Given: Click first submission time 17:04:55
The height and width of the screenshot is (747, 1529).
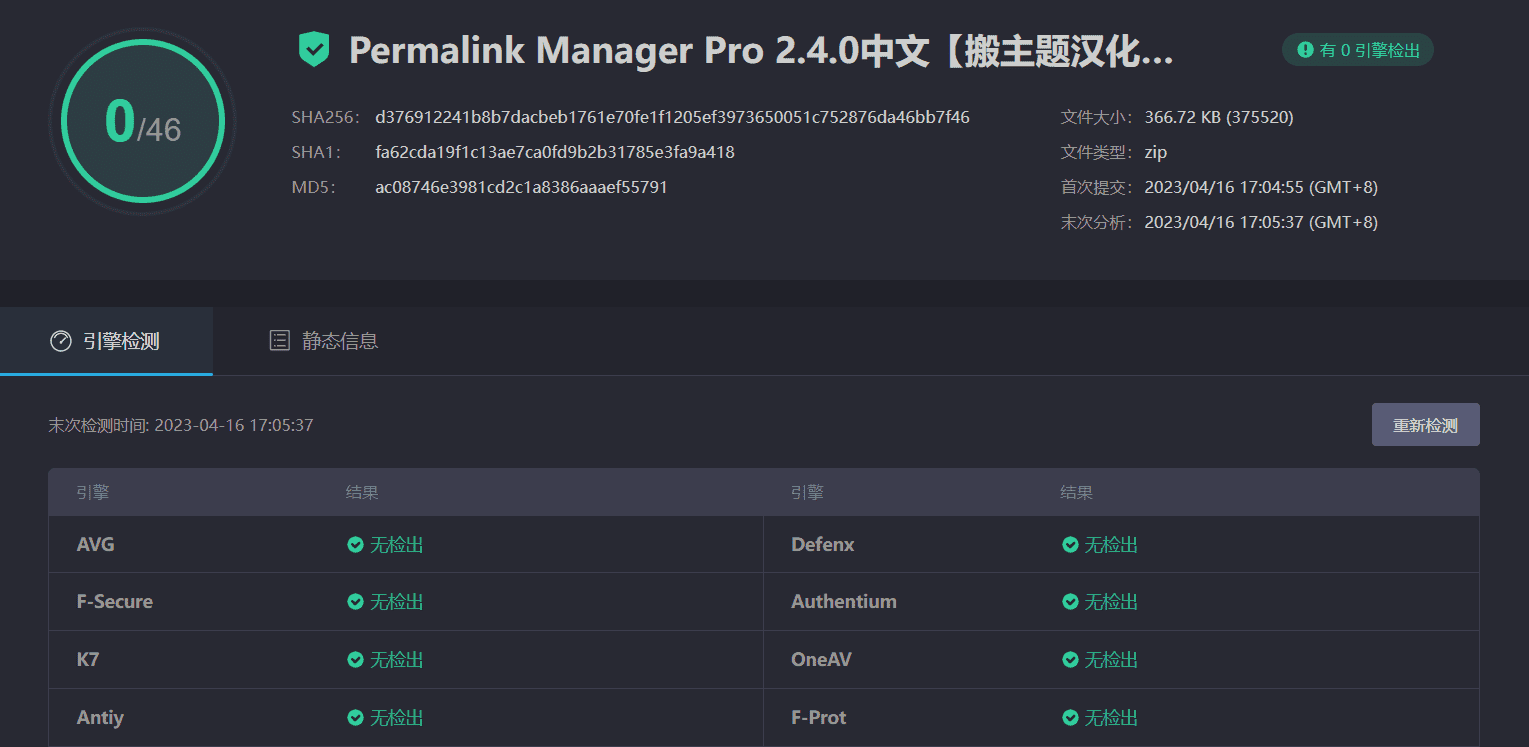Looking at the screenshot, I should [x=1261, y=188].
